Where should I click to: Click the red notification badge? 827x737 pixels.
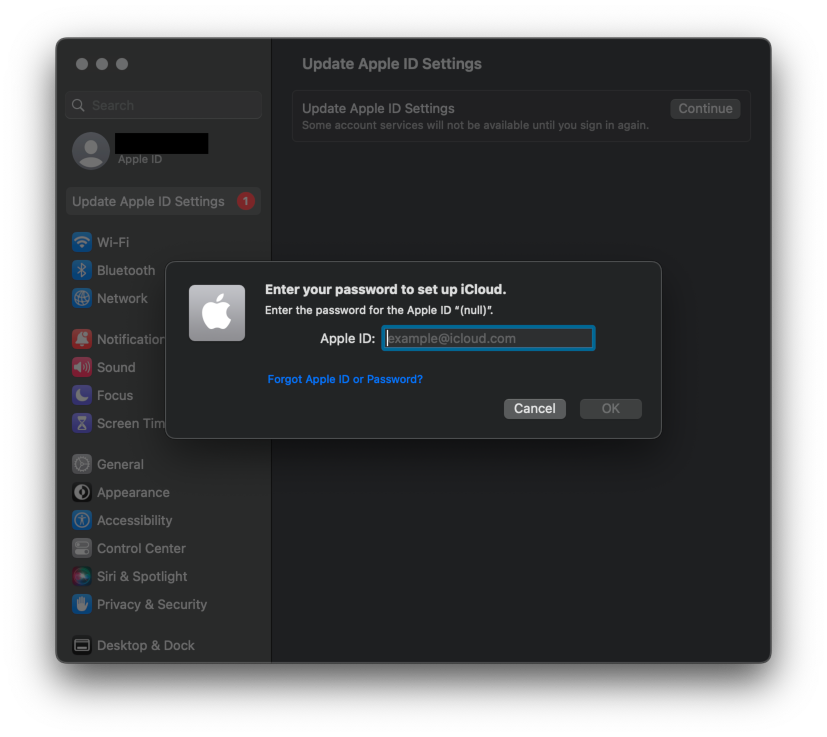[245, 201]
